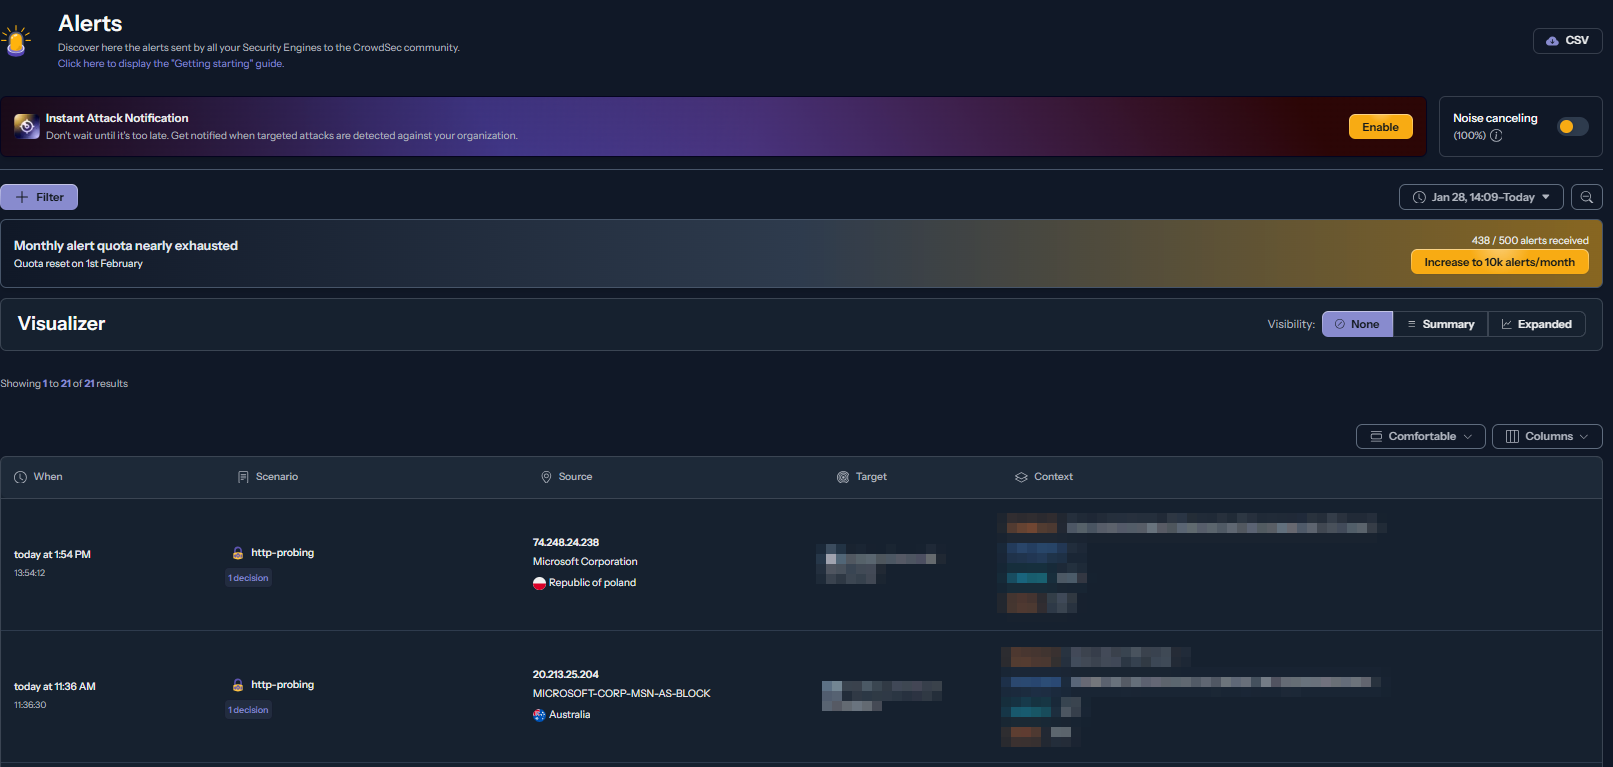1613x767 pixels.
Task: Click the lock icon for 11:36 AM http-probing
Action: tap(238, 685)
